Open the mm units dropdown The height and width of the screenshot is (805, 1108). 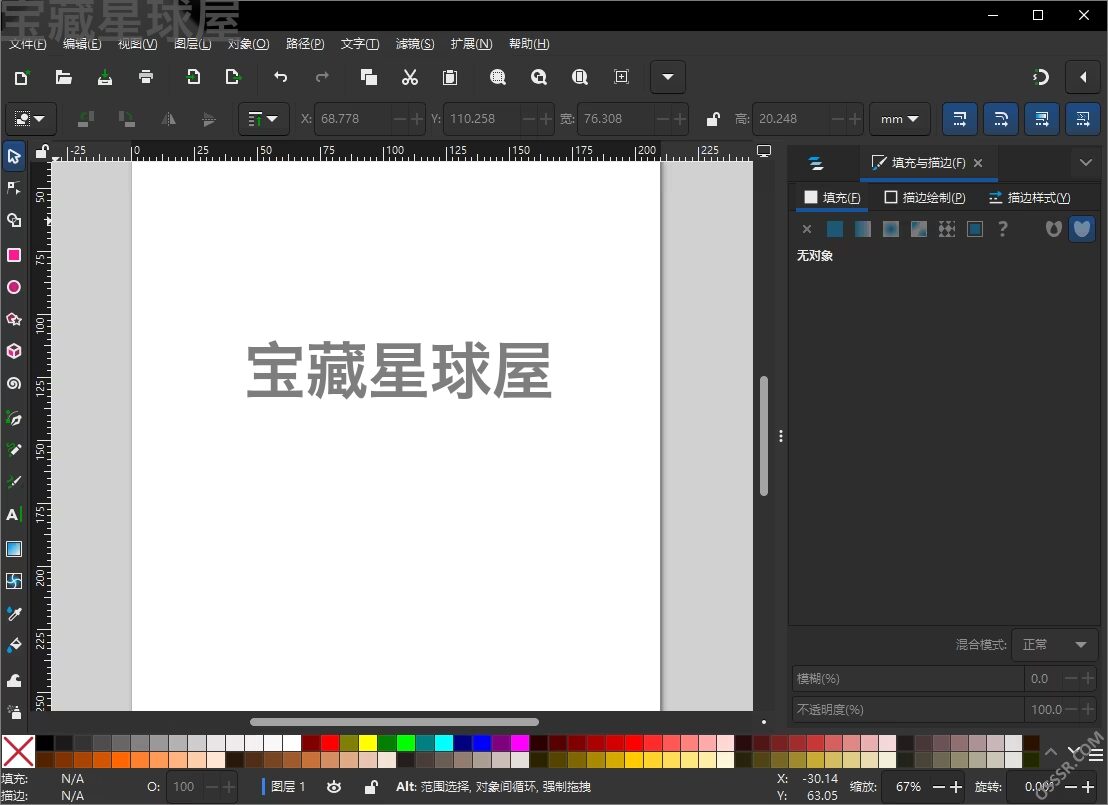900,119
